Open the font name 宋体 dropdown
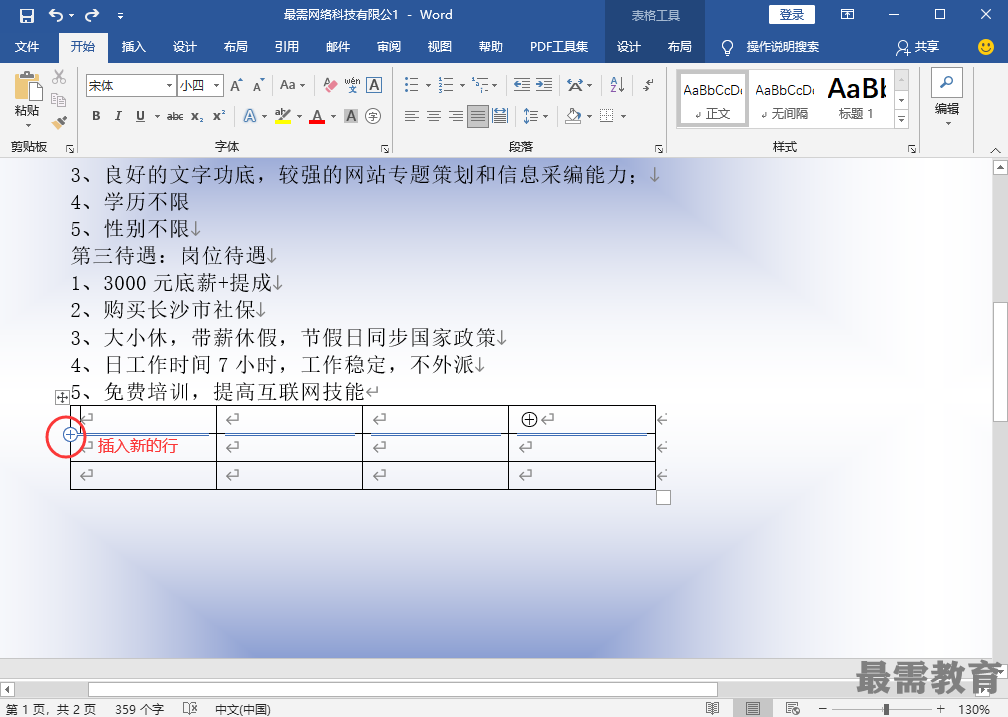Screen dimensions: 1008x717 pyautogui.click(x=169, y=85)
